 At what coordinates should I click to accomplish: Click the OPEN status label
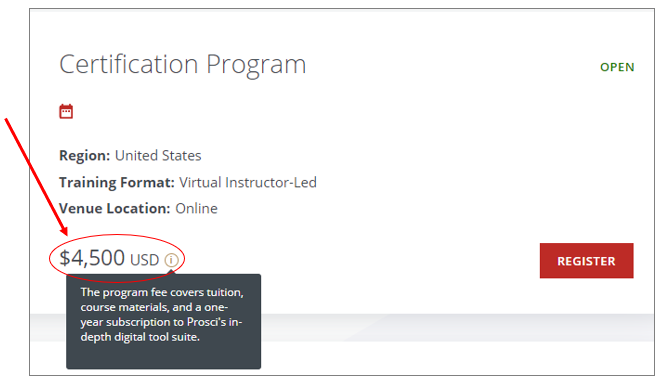(617, 67)
